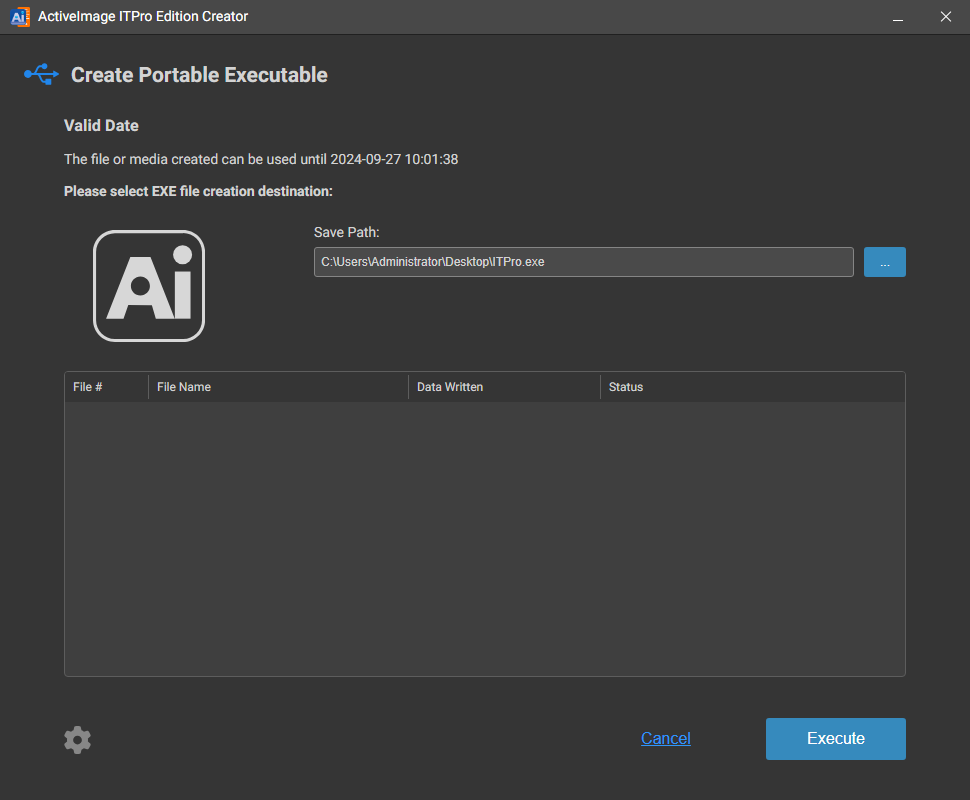Click the 'Valid Date' label

[101, 126]
